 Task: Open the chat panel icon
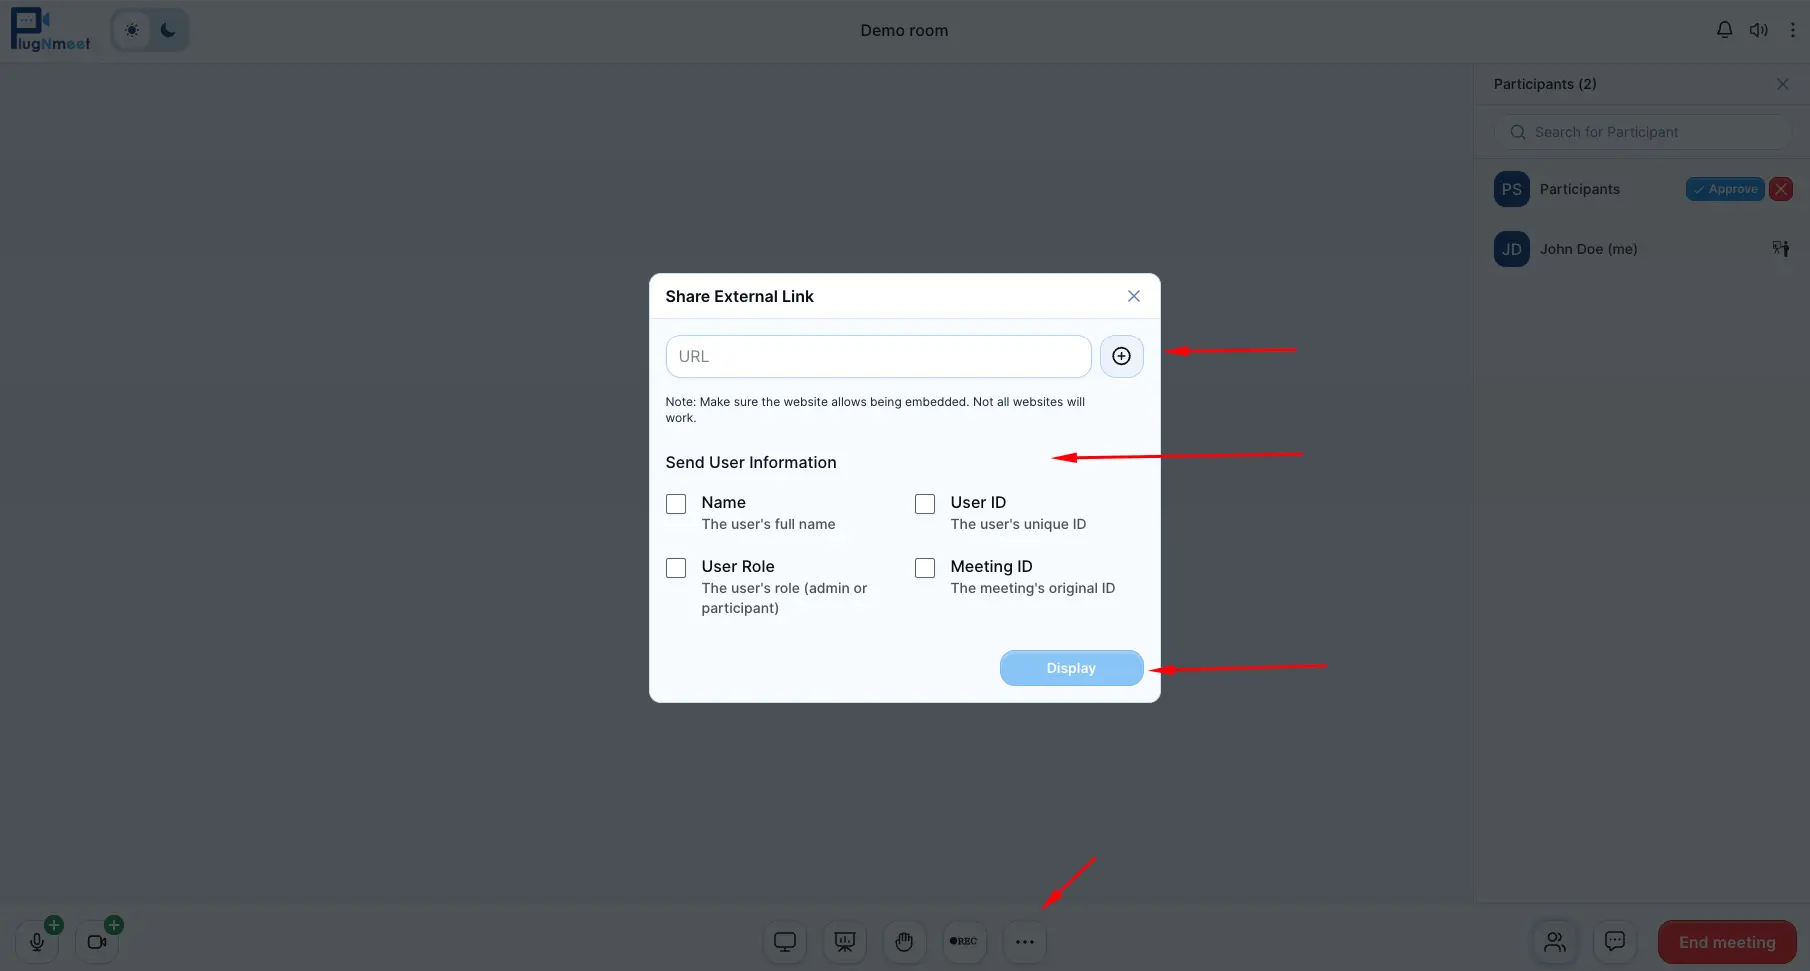click(1614, 941)
